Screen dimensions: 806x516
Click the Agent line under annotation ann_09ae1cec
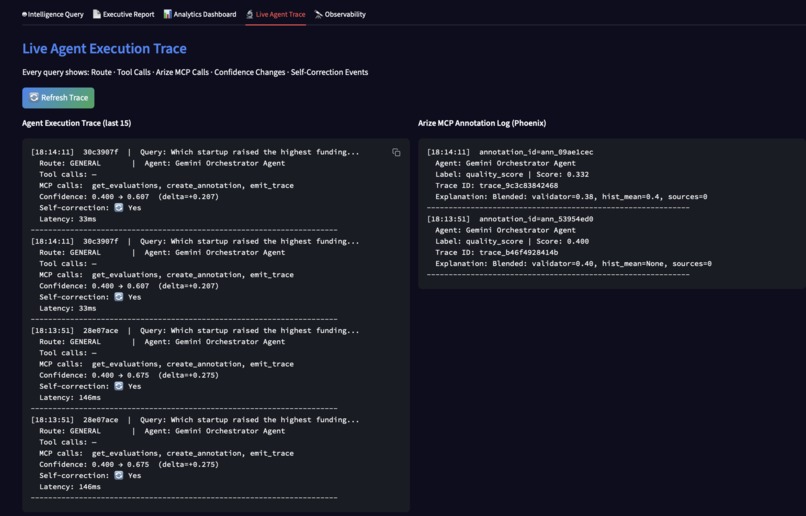coord(505,163)
